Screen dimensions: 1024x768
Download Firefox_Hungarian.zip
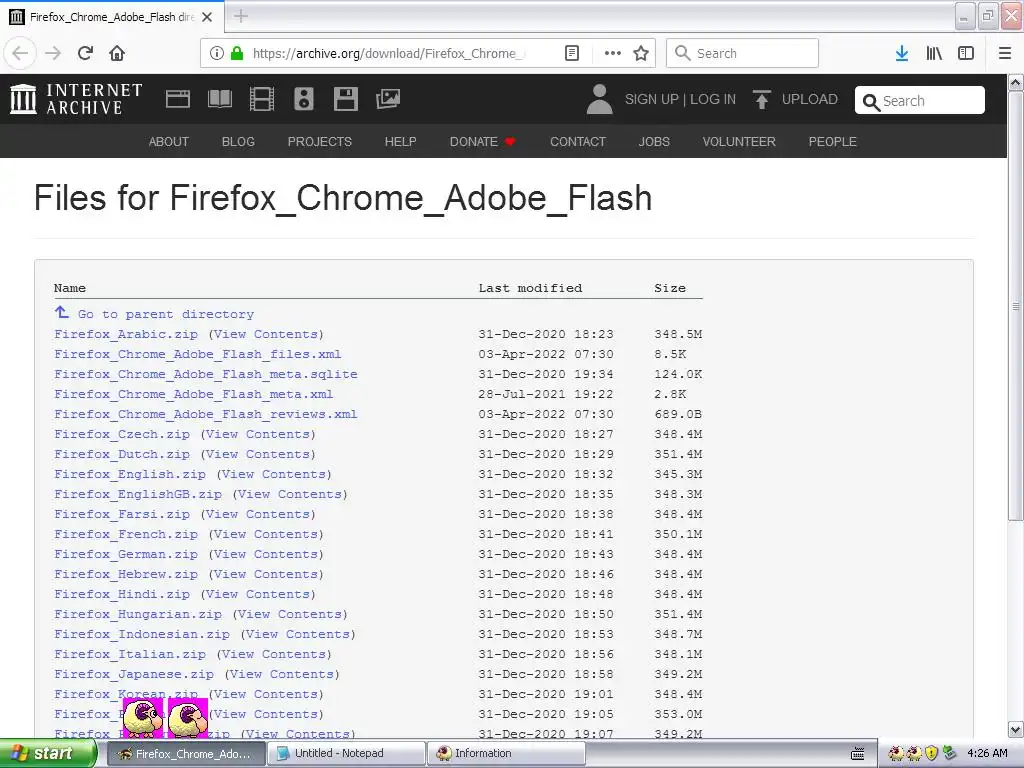[138, 614]
